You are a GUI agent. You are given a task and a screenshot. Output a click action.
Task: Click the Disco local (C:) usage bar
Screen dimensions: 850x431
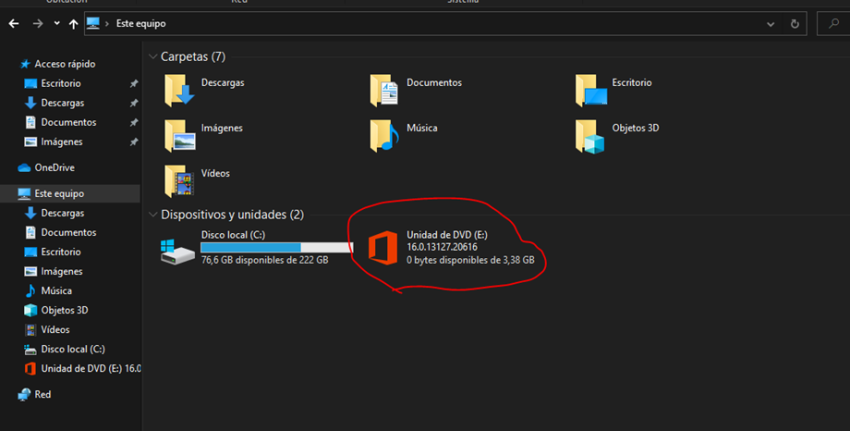click(x=276, y=246)
